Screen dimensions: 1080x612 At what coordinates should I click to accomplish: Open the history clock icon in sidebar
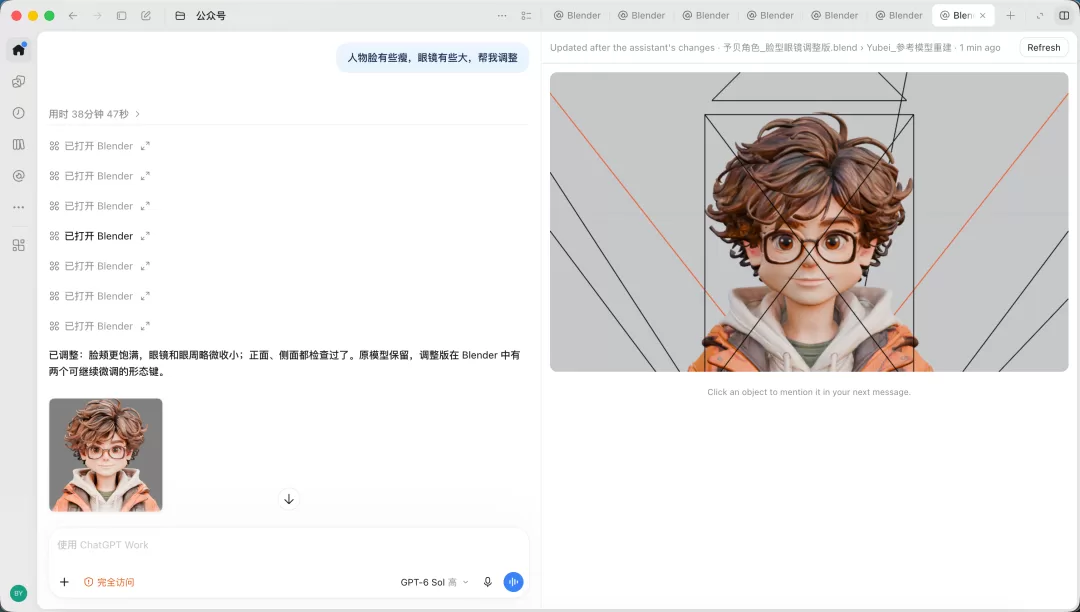point(19,113)
